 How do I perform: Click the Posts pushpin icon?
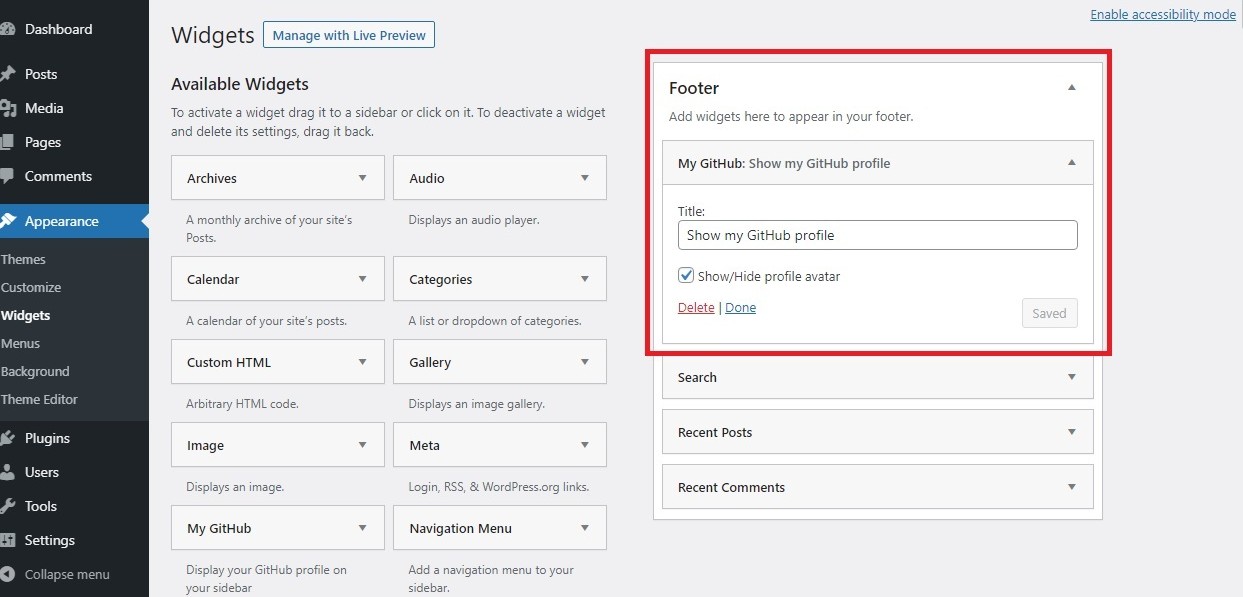click(x=8, y=74)
